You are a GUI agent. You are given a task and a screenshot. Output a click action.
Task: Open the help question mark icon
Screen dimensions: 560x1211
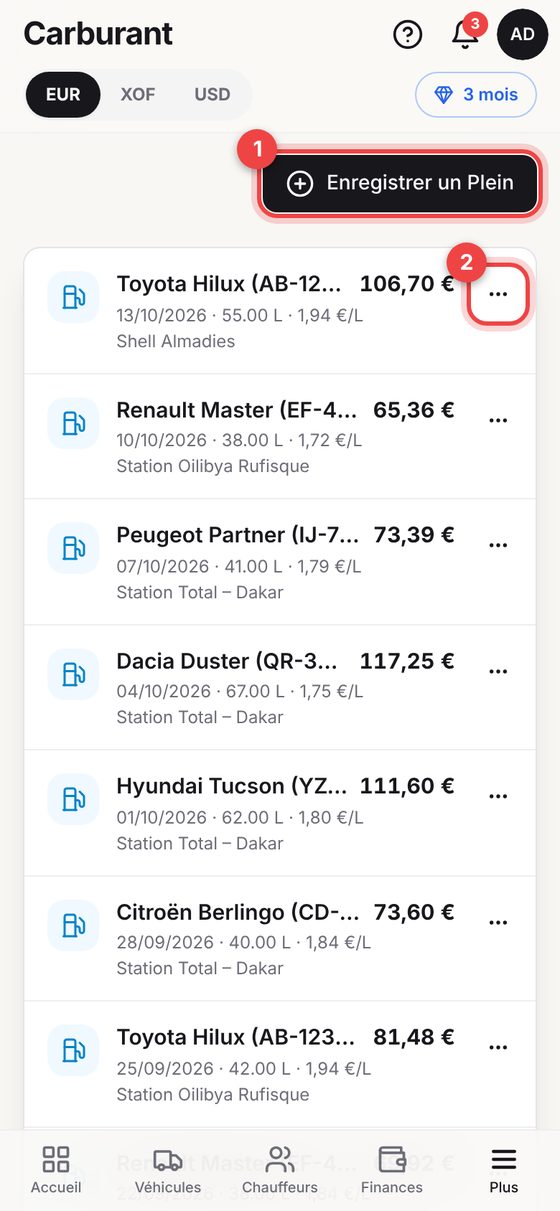point(408,35)
